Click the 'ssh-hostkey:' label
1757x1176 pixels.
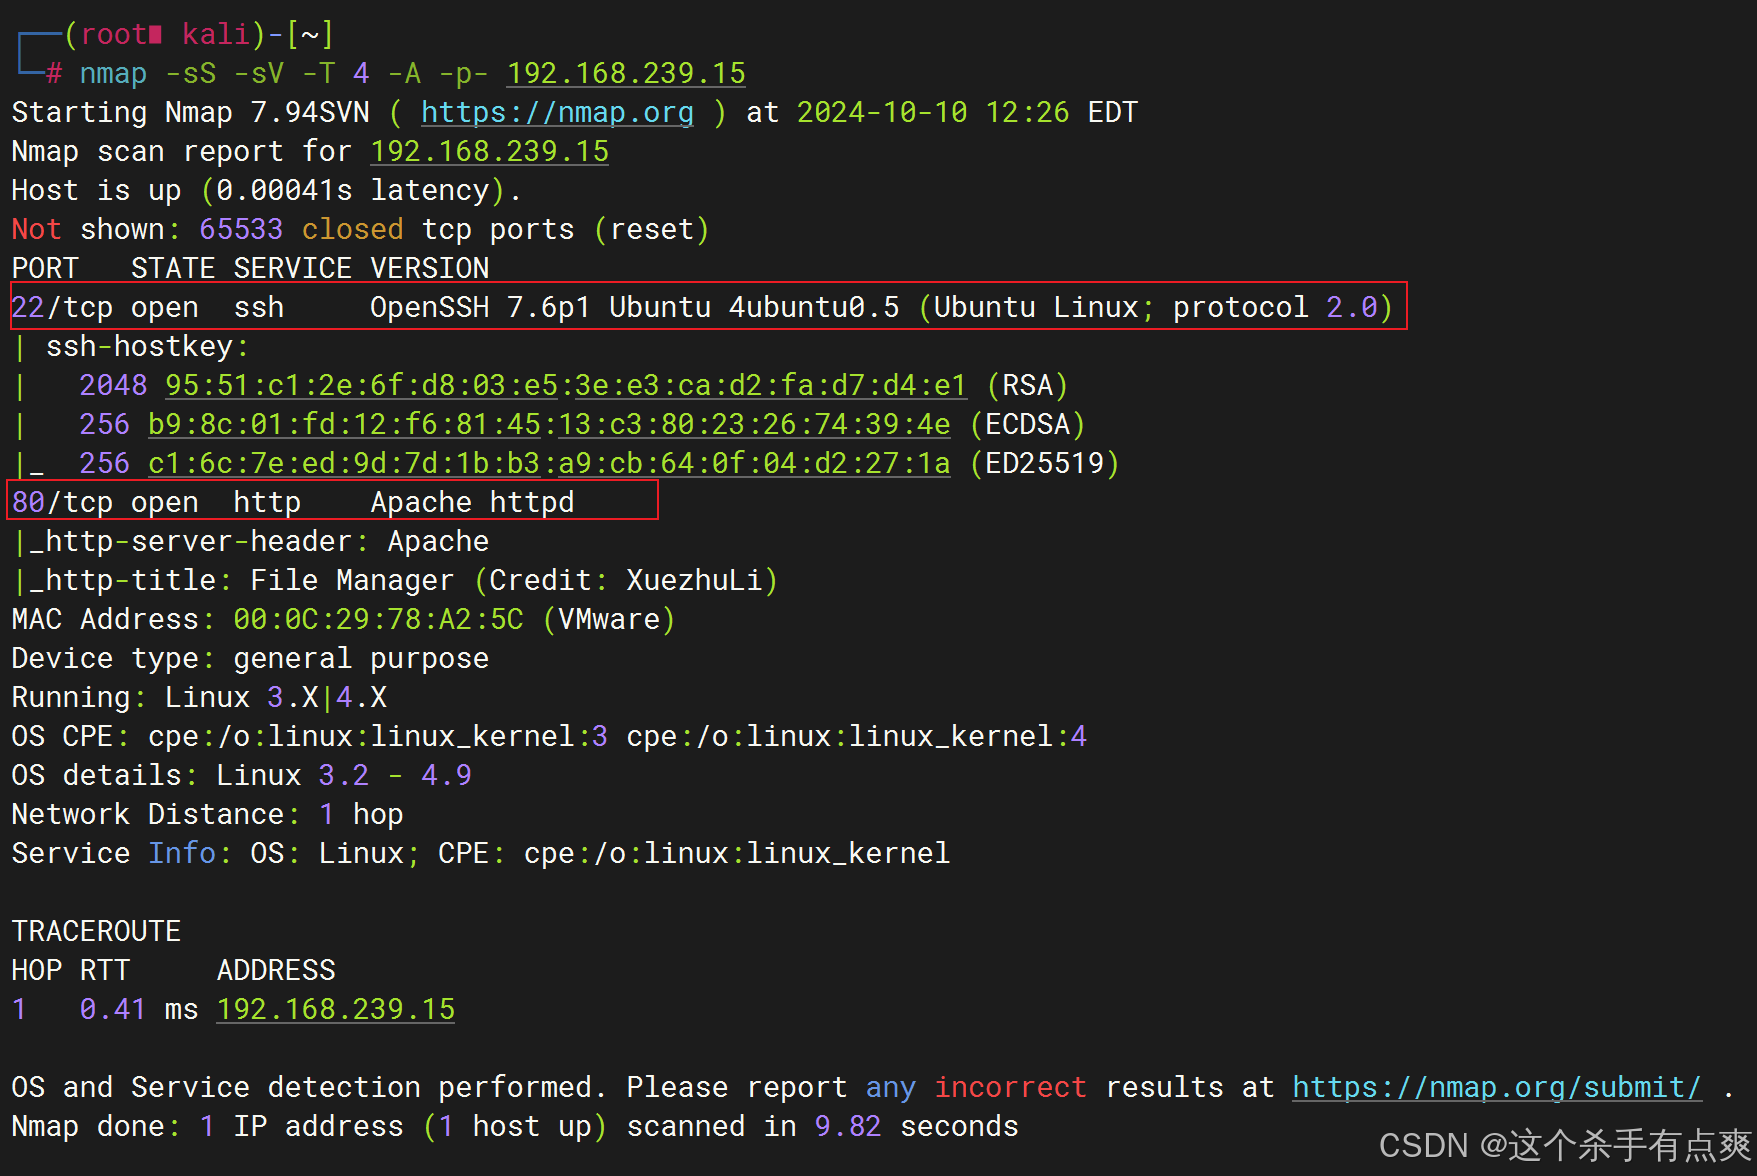coord(147,347)
